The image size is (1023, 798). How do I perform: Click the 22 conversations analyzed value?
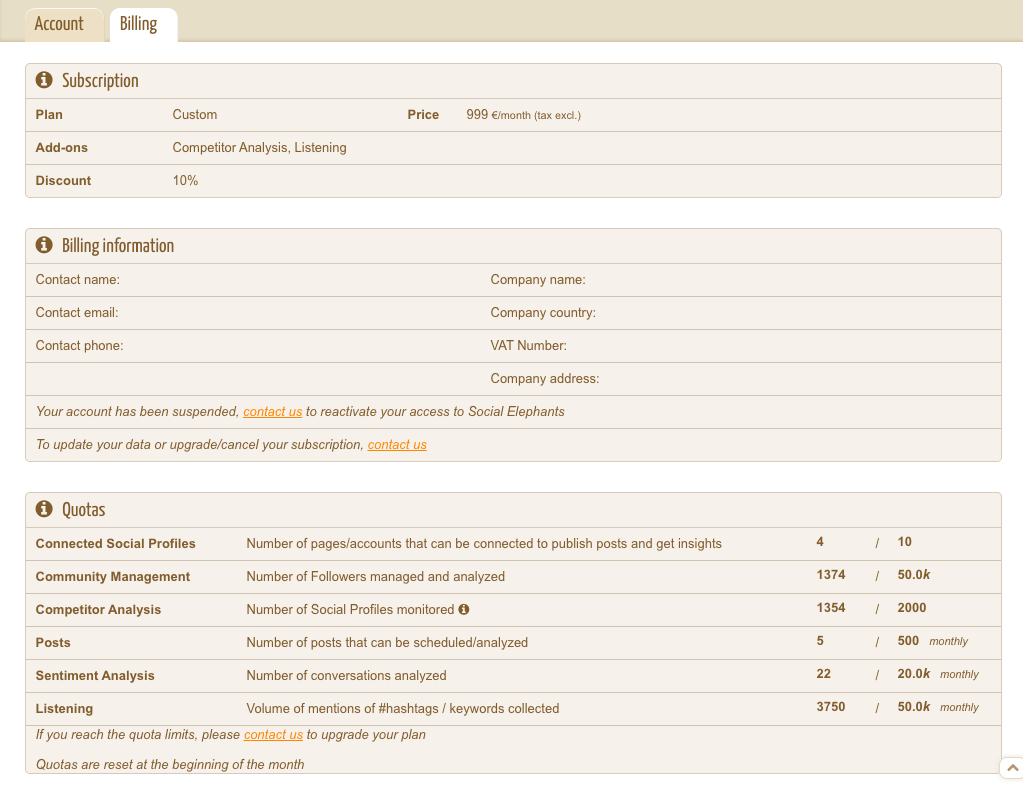[823, 673]
